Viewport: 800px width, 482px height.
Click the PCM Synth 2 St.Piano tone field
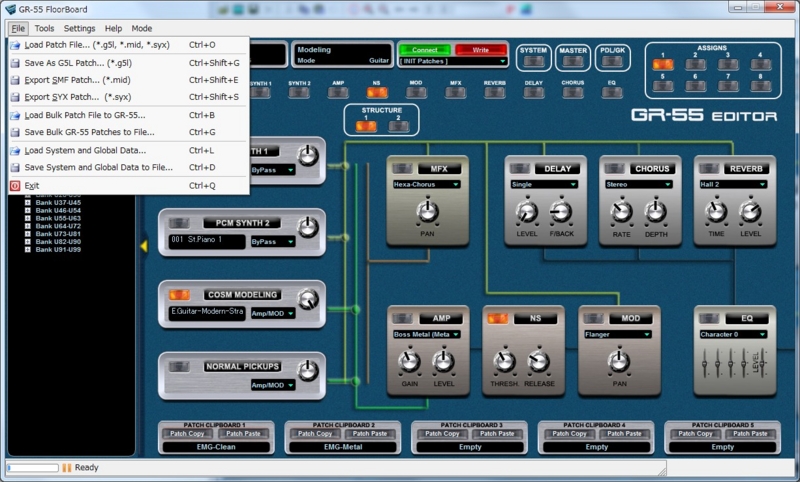pyautogui.click(x=205, y=241)
